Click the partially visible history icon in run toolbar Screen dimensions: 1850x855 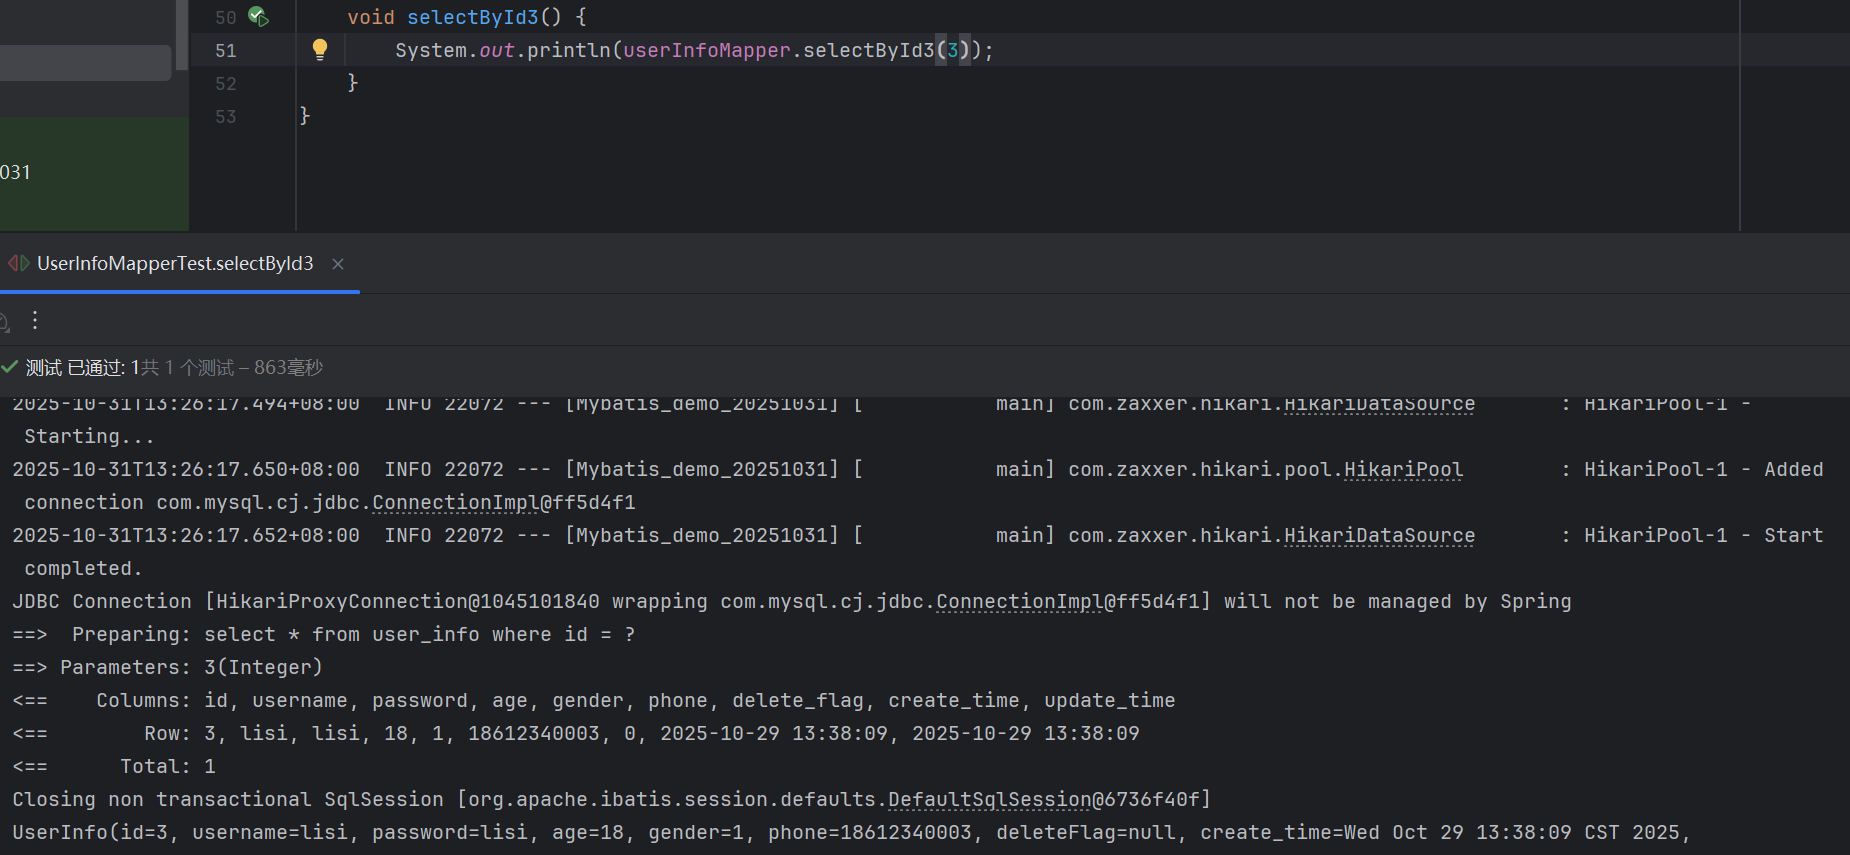point(4,321)
